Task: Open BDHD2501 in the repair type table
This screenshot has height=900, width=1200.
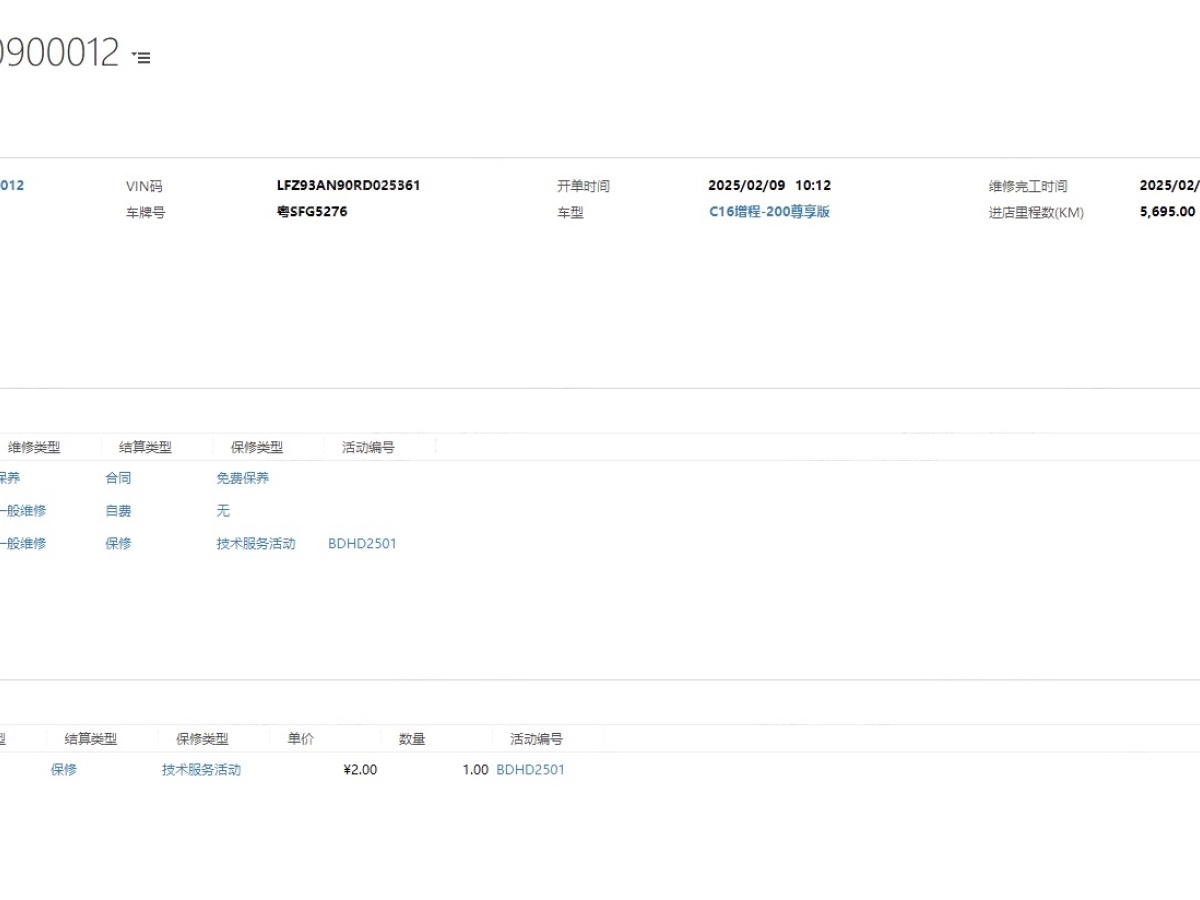Action: point(362,544)
